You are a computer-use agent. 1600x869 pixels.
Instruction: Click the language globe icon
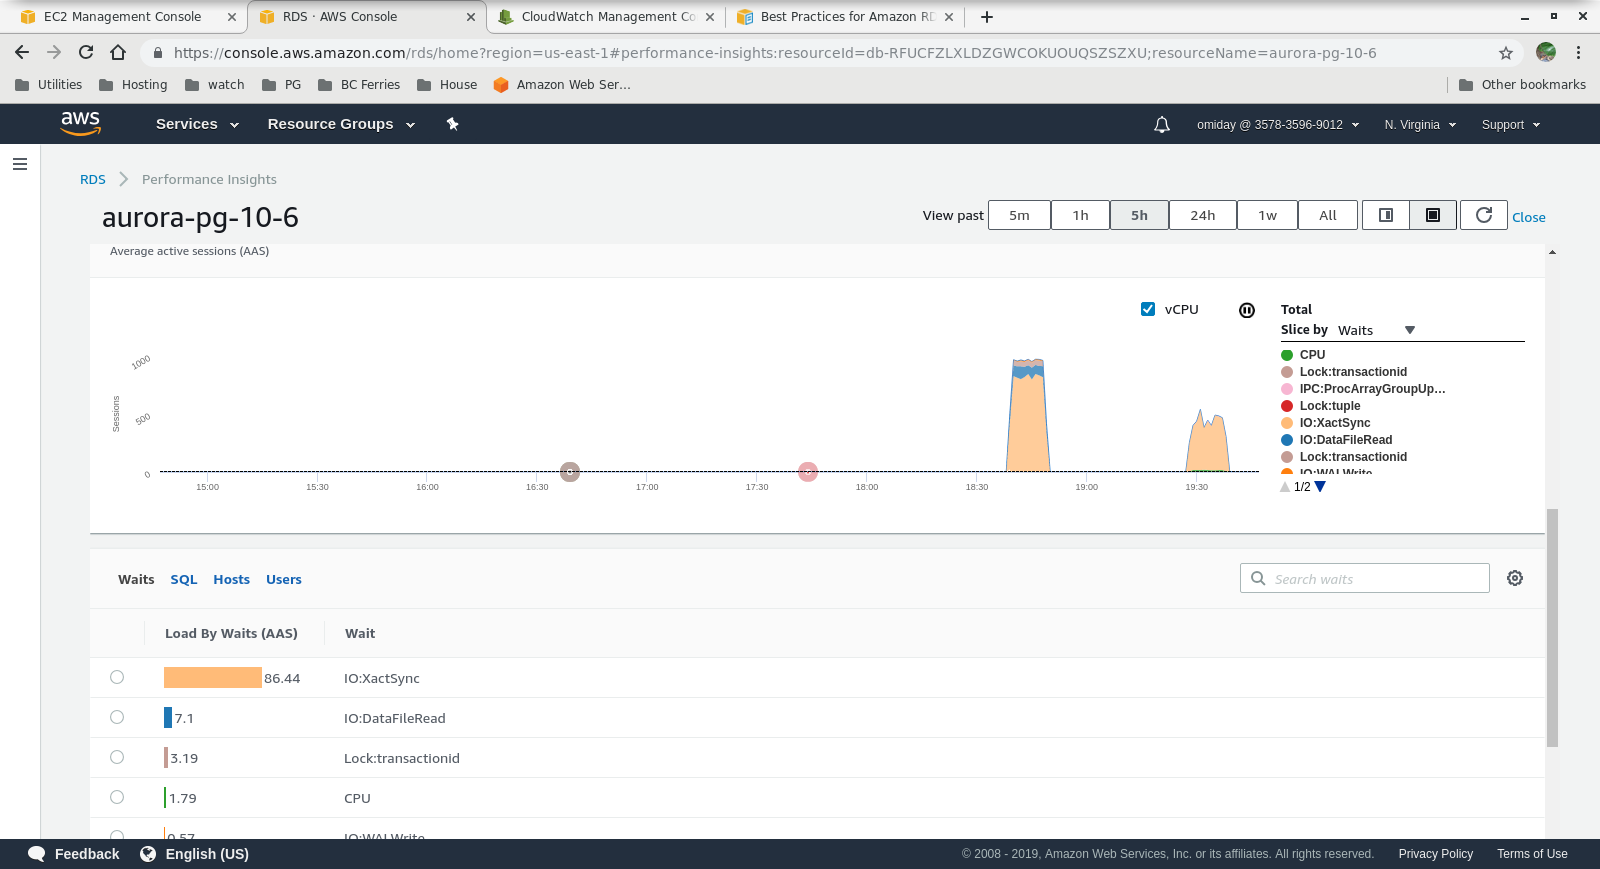[x=148, y=854]
